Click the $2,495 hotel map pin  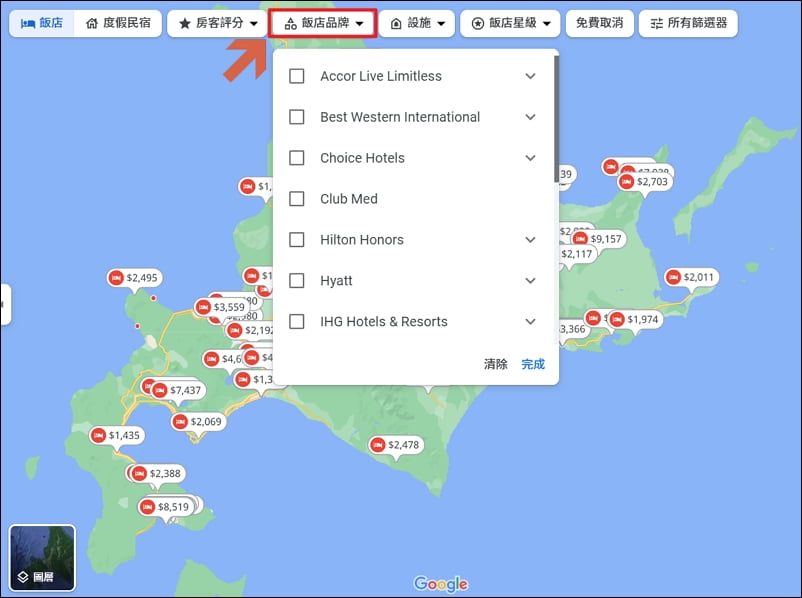pyautogui.click(x=135, y=278)
